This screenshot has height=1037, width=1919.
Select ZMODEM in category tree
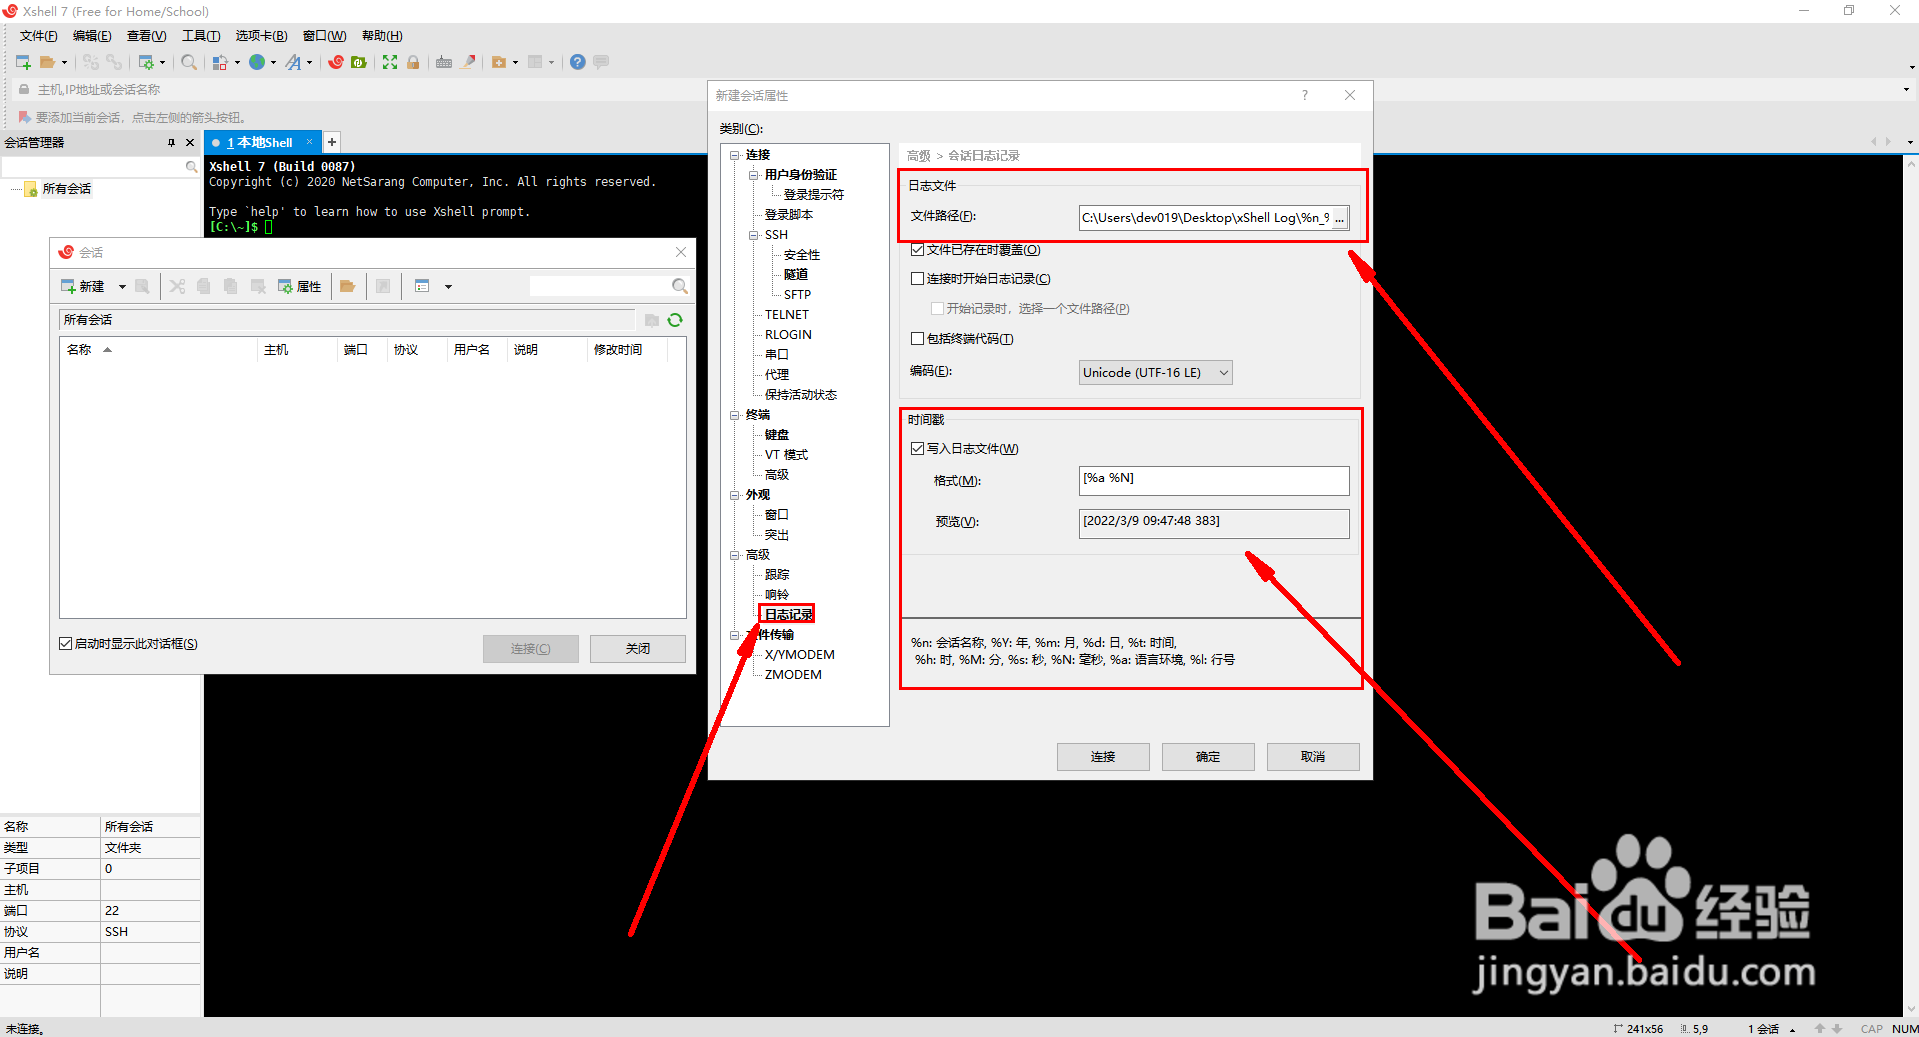pos(793,675)
